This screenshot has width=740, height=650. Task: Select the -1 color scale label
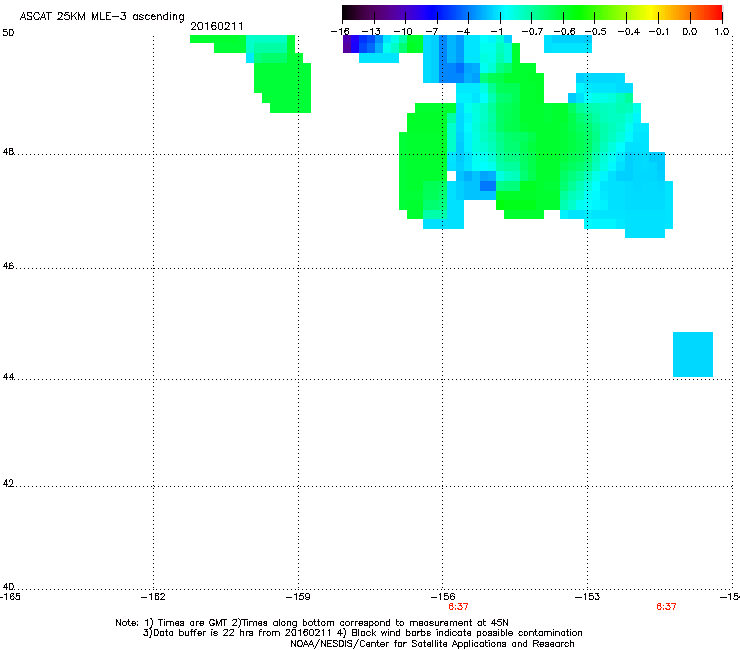(x=496, y=32)
